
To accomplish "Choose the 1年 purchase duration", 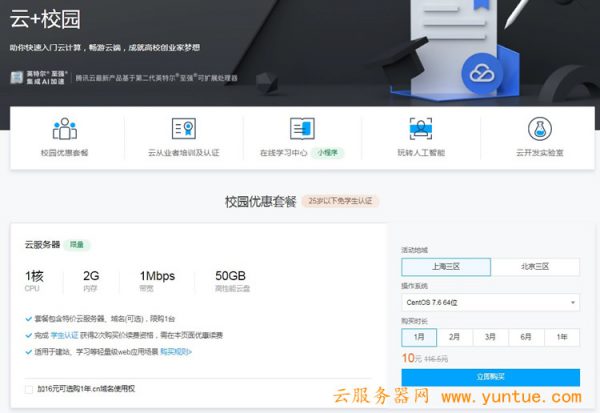I will (x=562, y=337).
